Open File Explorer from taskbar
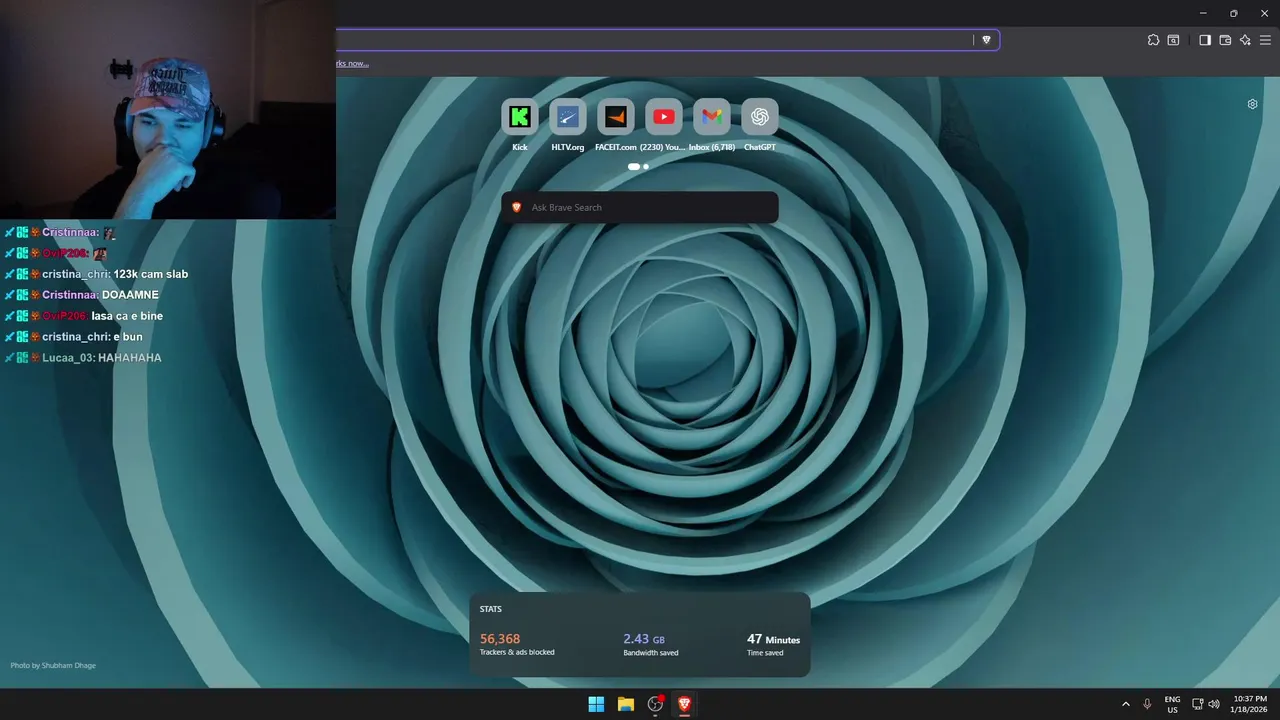The width and height of the screenshot is (1280, 720). [x=625, y=704]
